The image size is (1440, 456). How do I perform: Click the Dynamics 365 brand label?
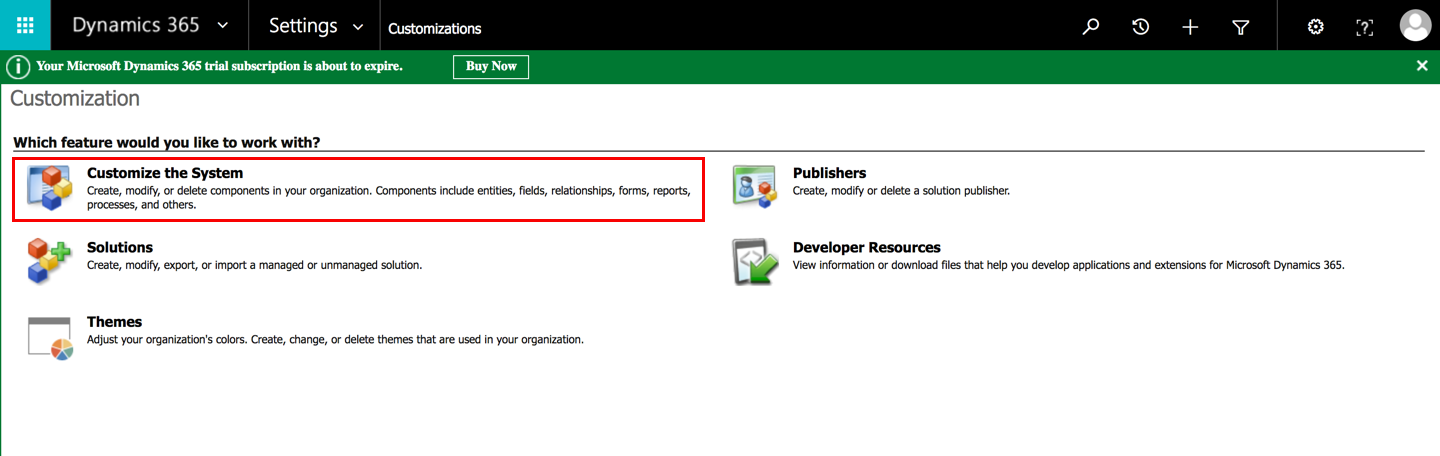[135, 26]
